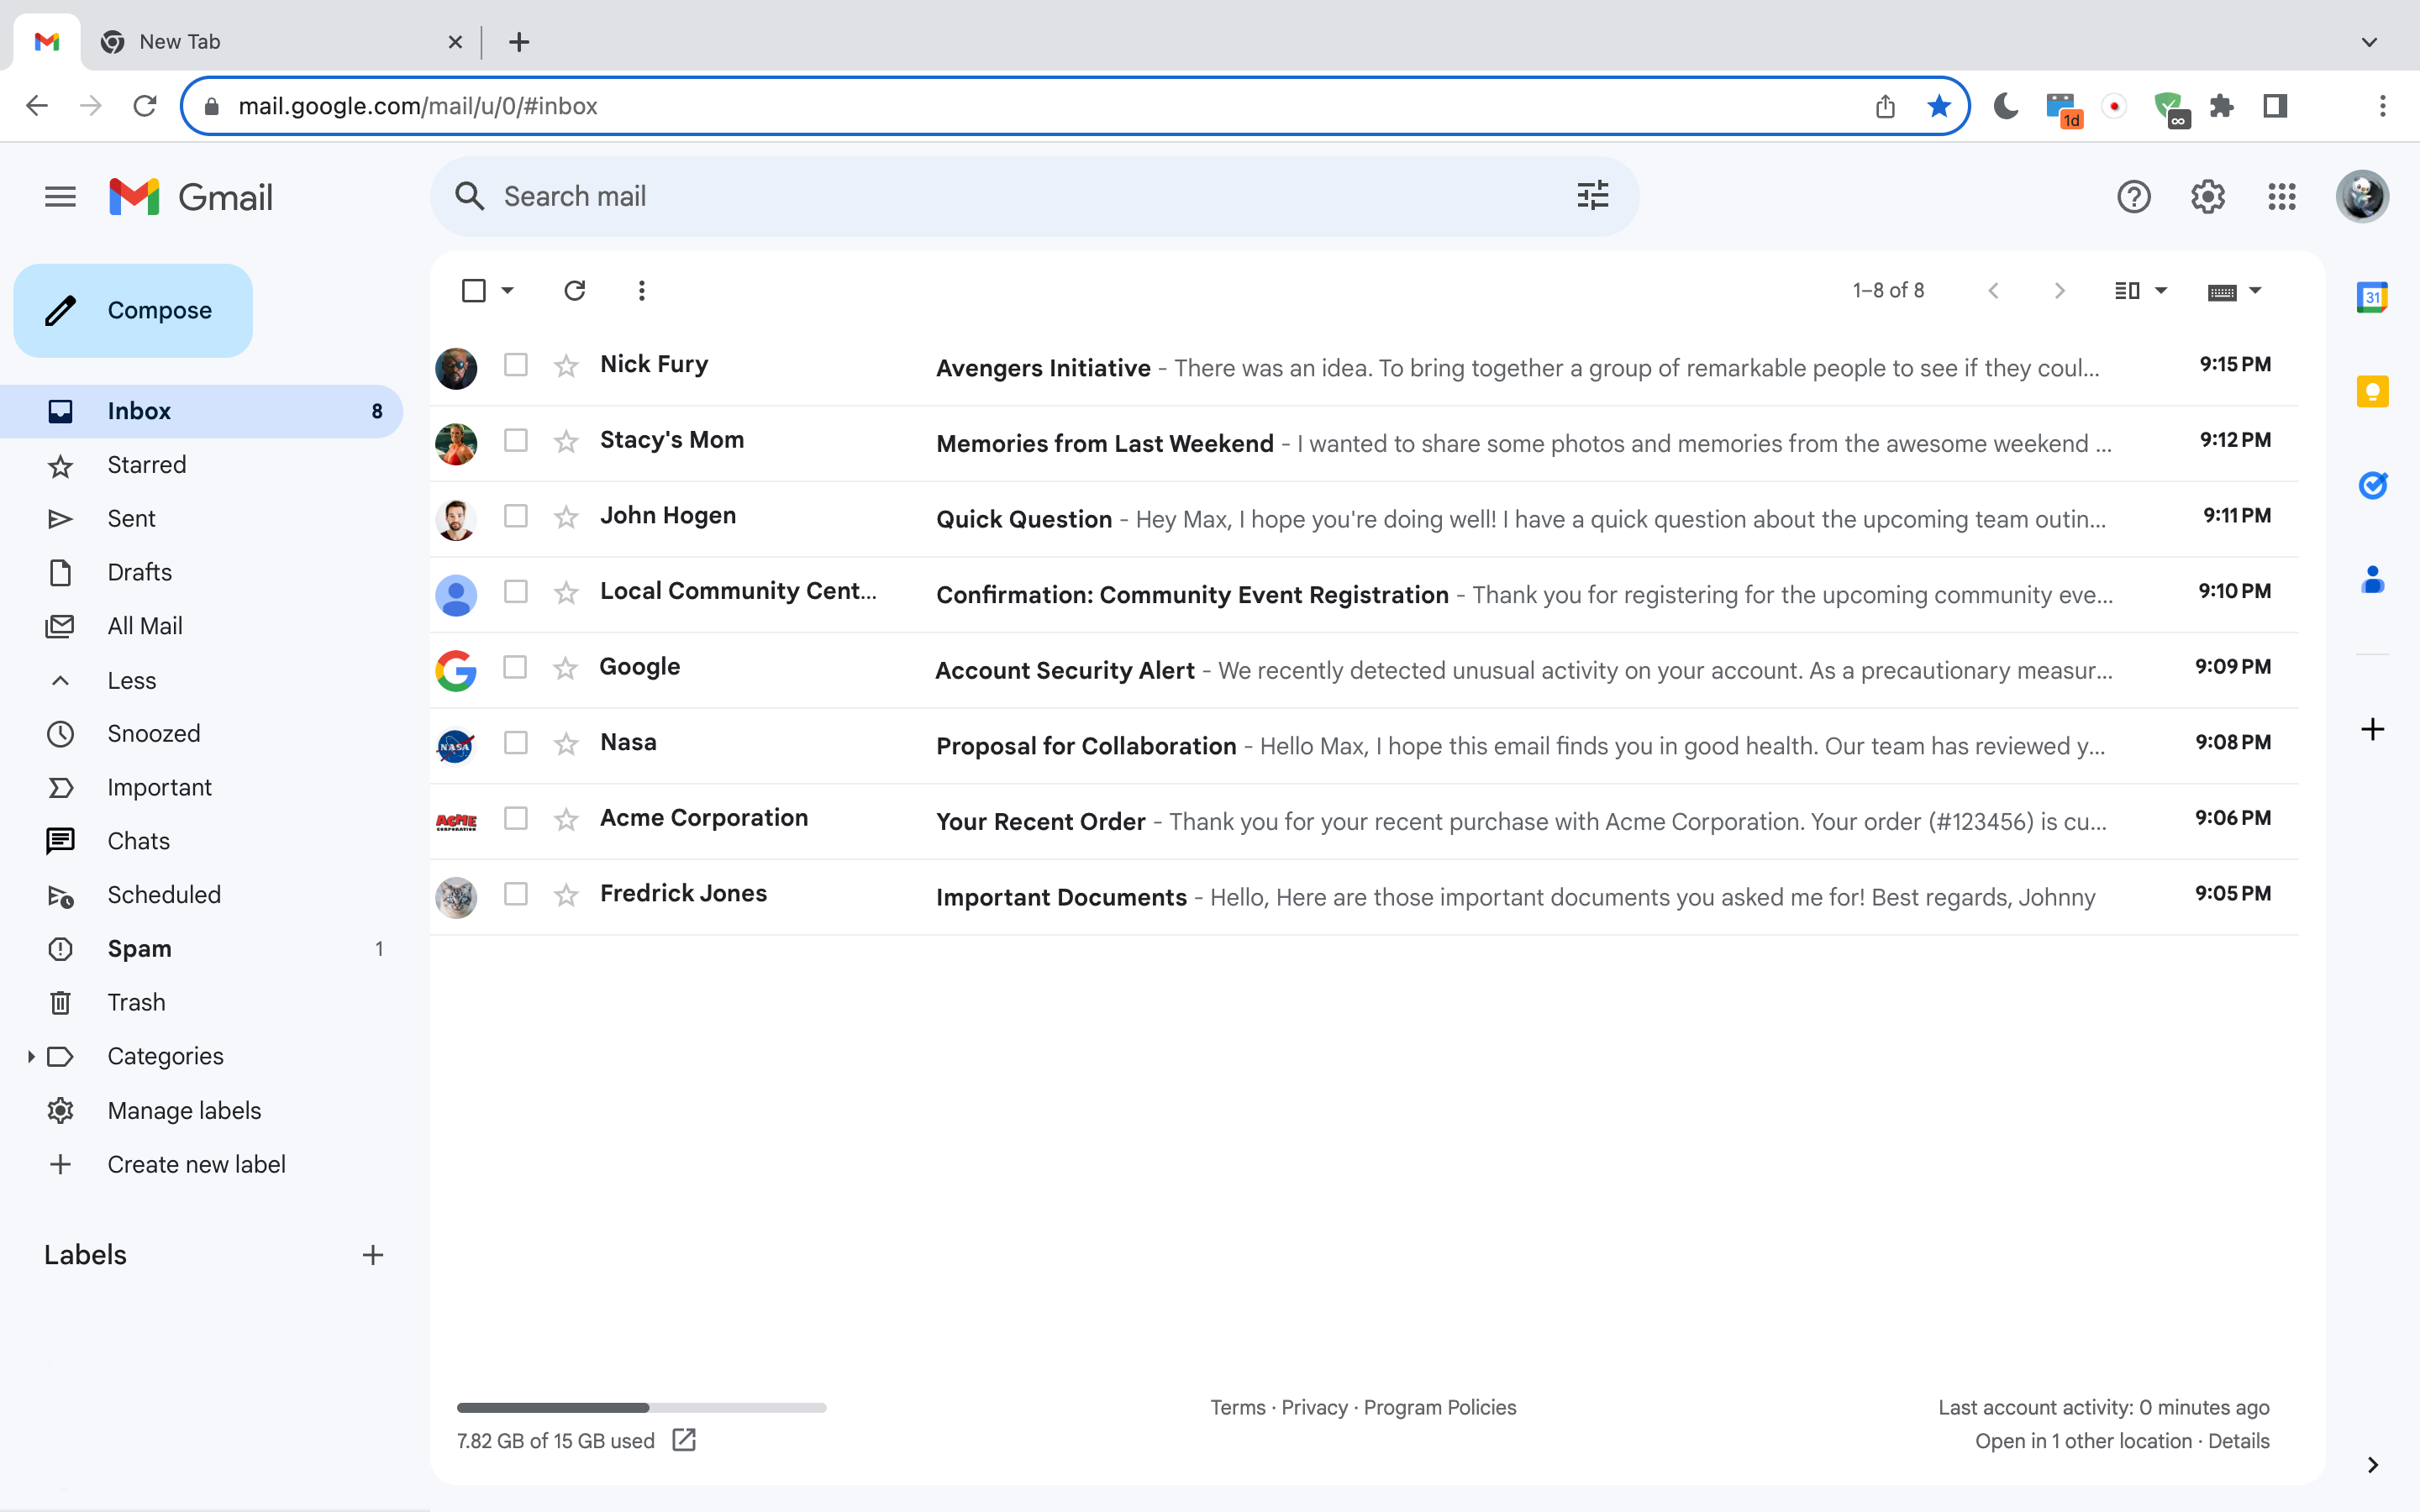Open the Privacy link in footer

(x=1314, y=1407)
